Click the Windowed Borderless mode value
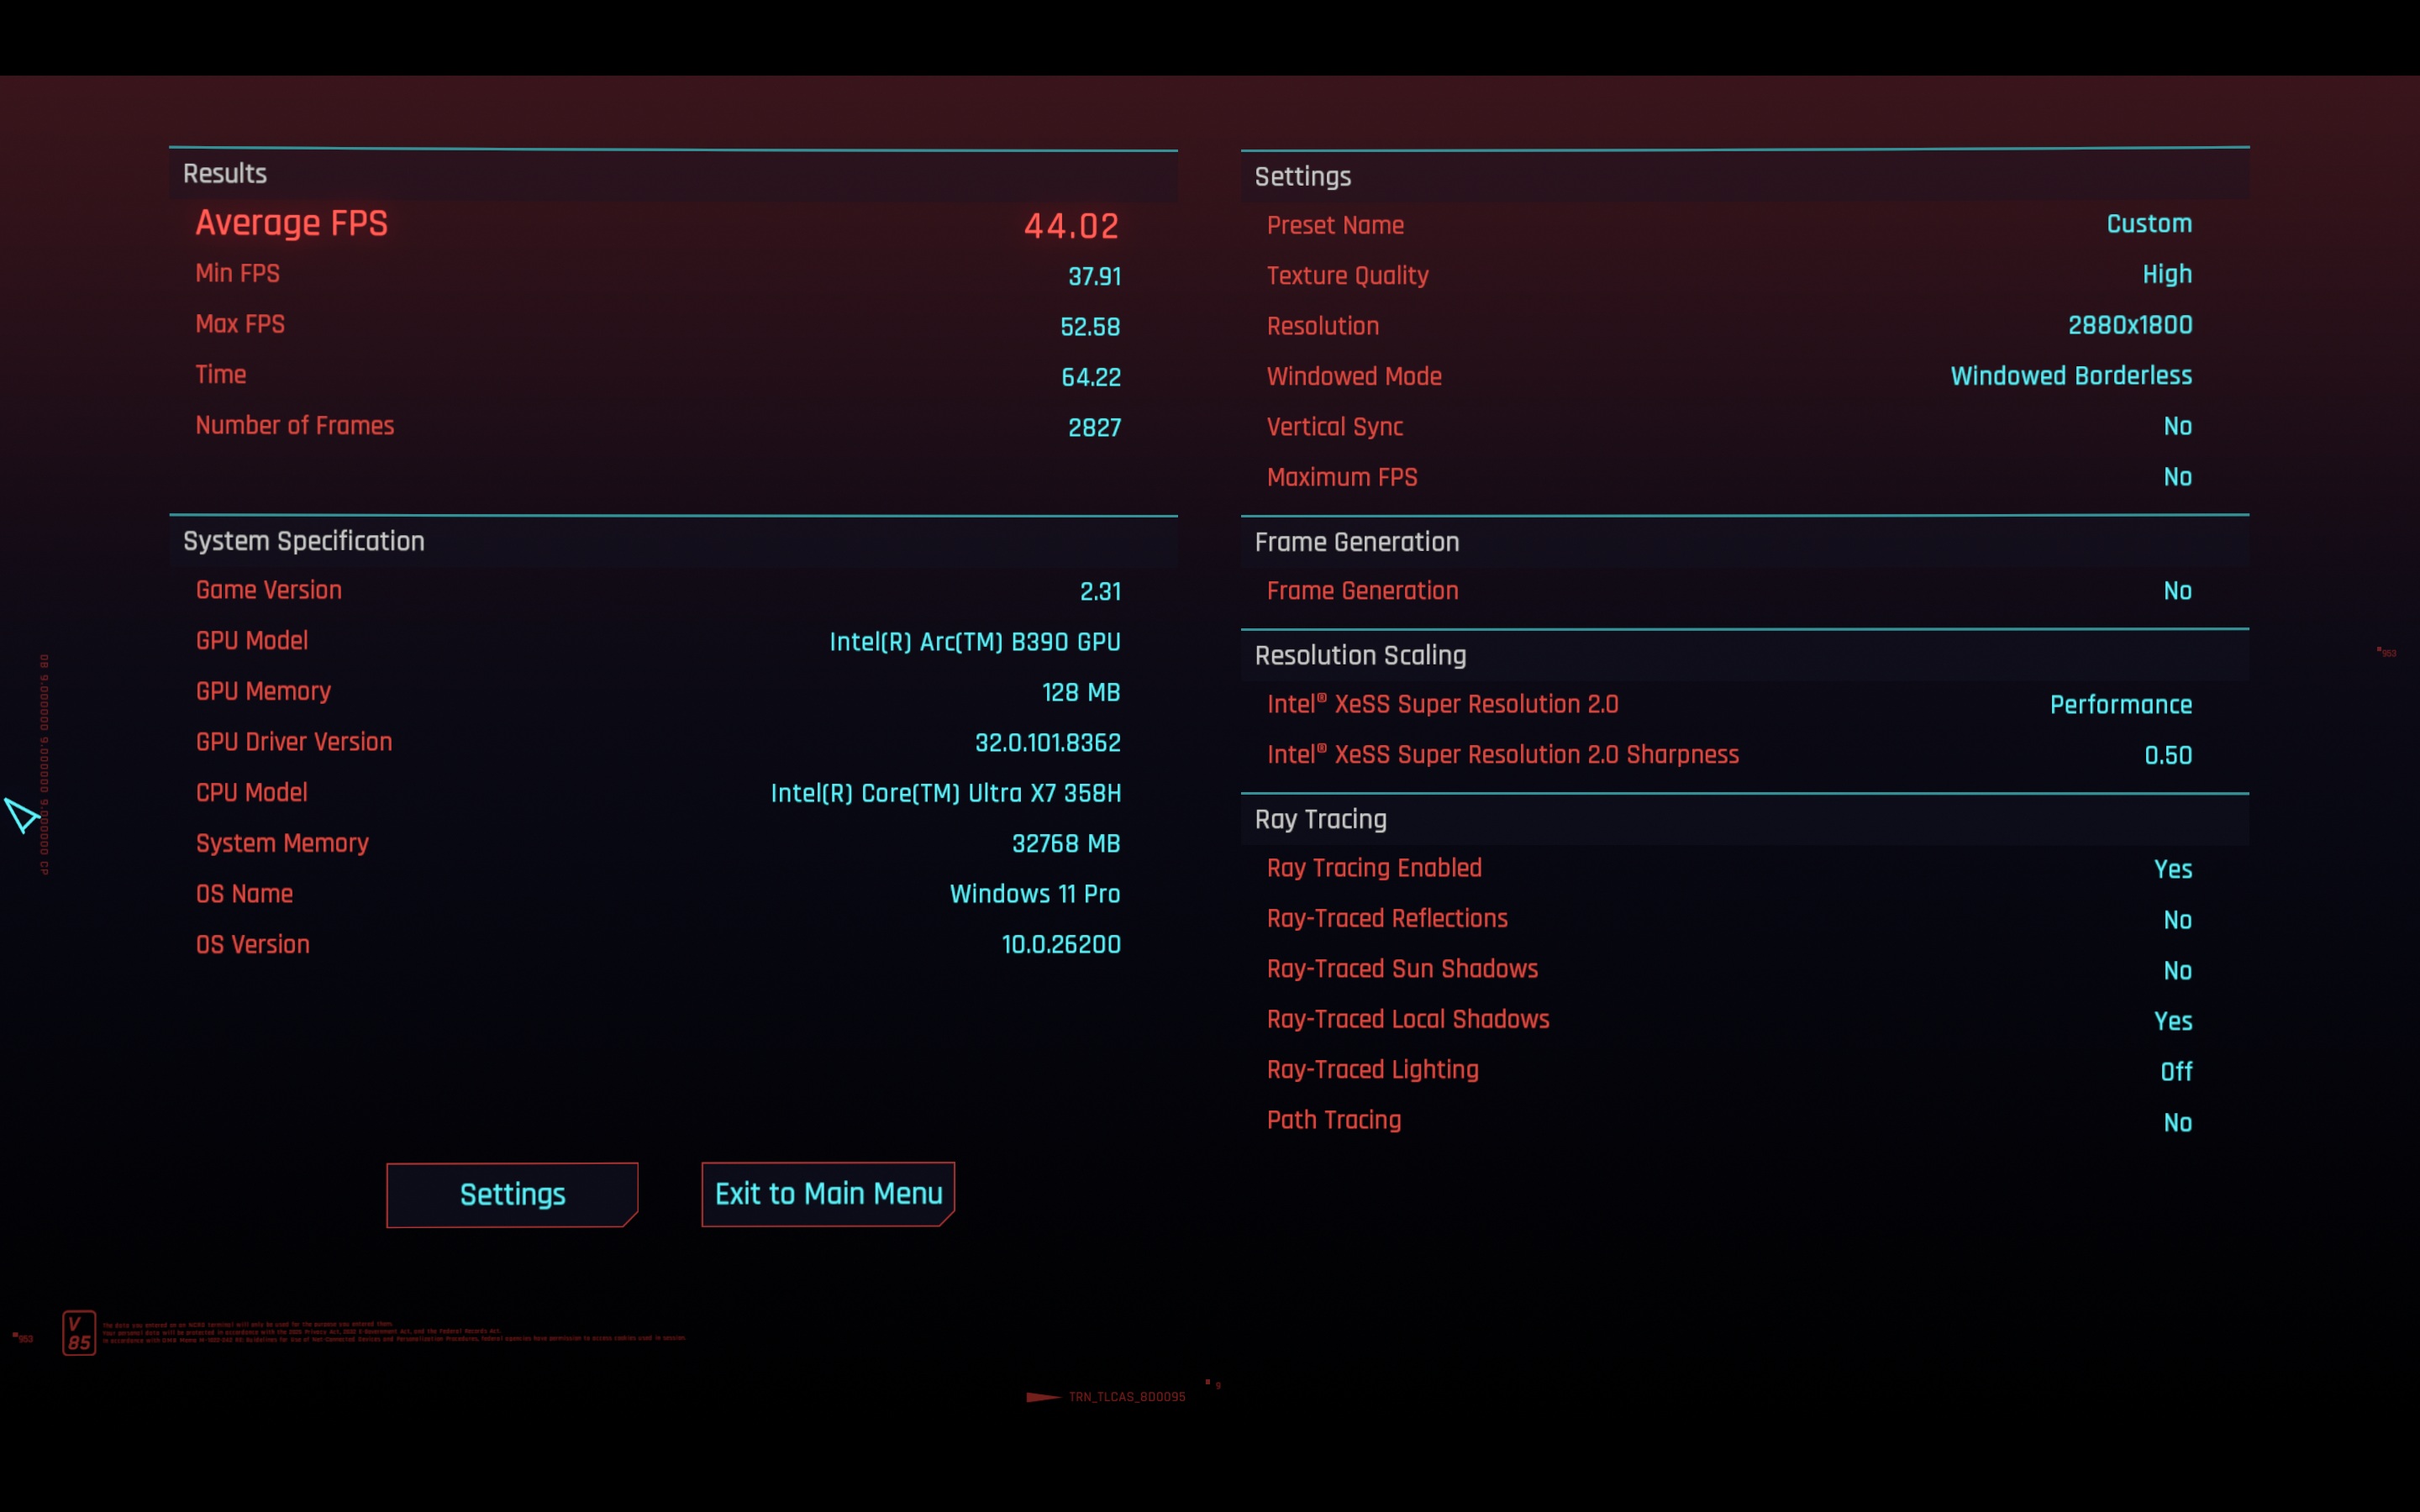 2070,376
